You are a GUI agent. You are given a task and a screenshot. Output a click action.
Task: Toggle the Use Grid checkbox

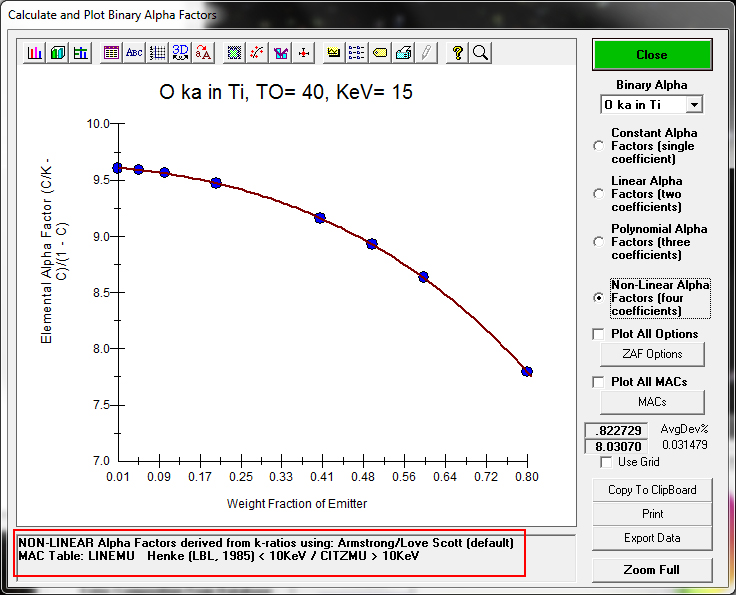(x=606, y=462)
